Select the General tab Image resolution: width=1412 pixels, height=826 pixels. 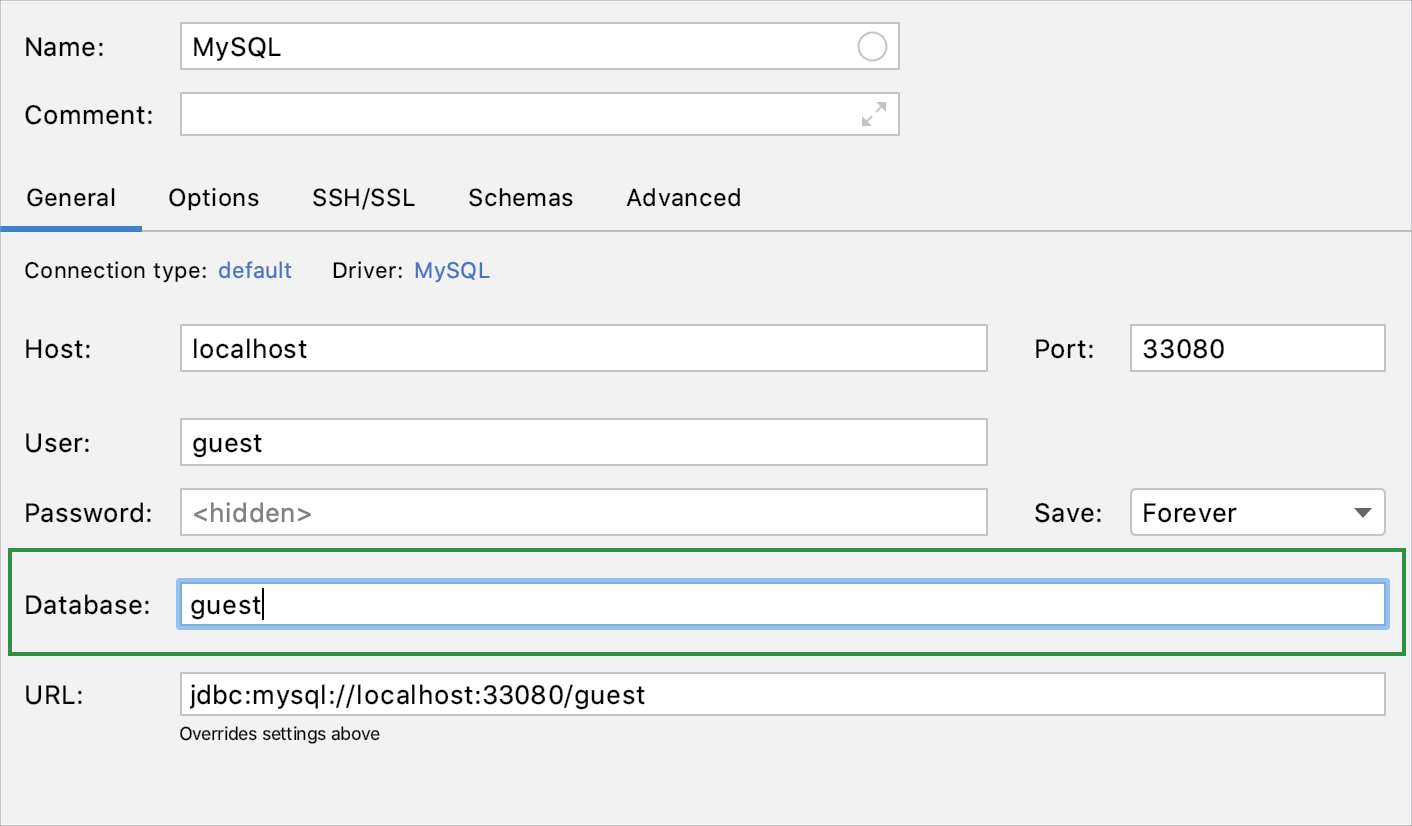point(71,197)
